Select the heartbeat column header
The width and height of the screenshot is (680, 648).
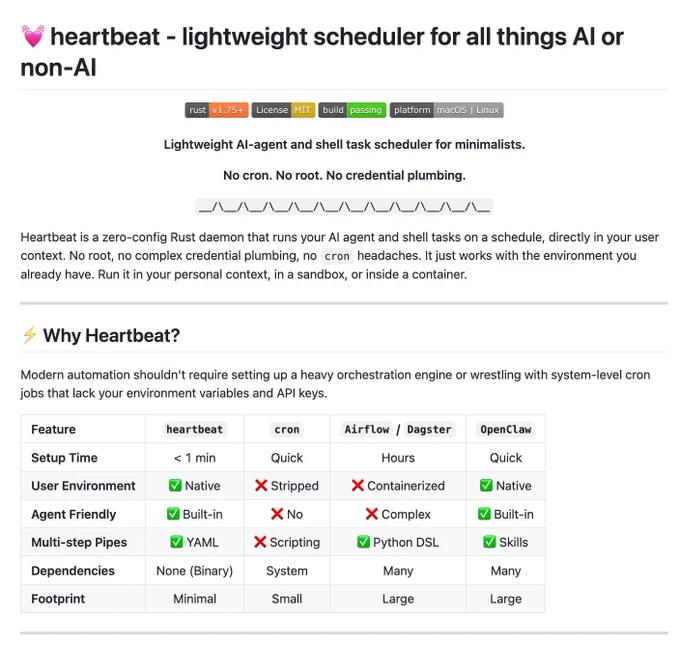194,429
